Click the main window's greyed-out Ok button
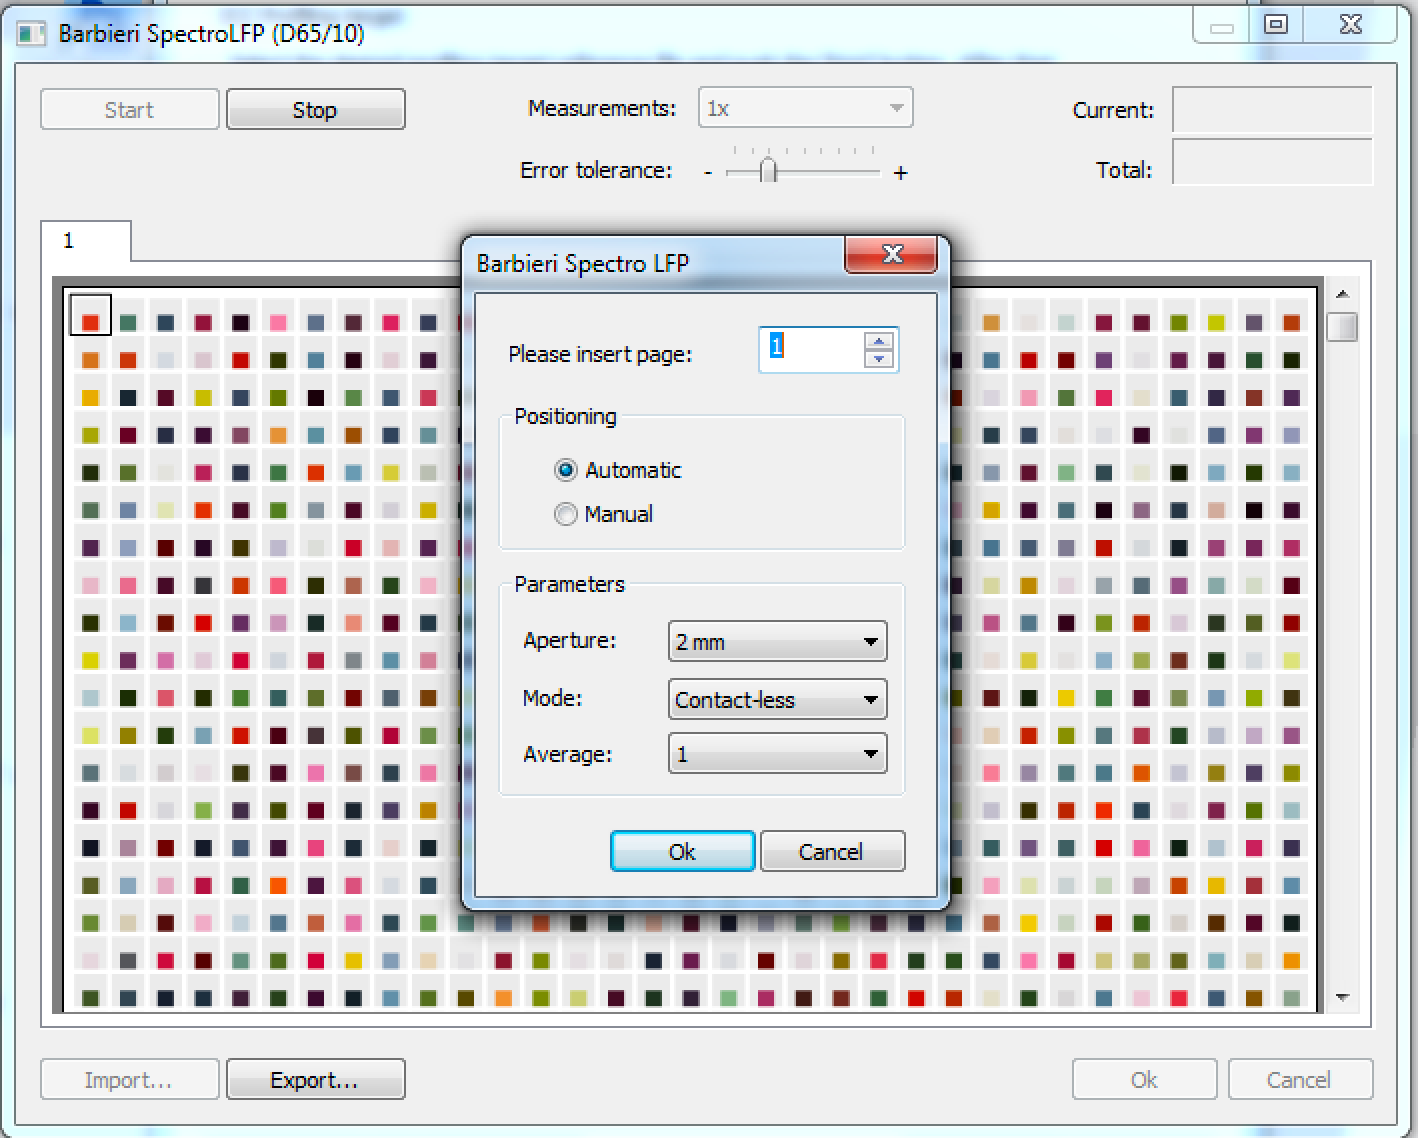The height and width of the screenshot is (1138, 1418). [1144, 1080]
